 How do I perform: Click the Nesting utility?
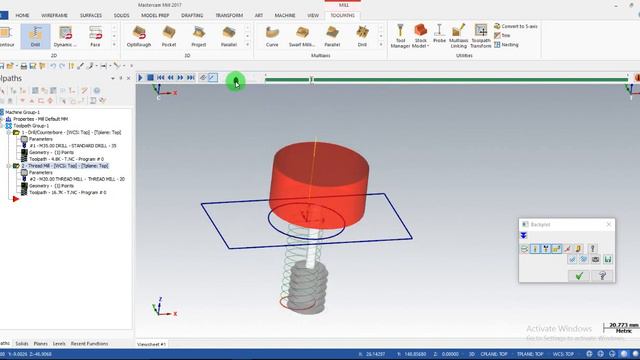pos(506,45)
